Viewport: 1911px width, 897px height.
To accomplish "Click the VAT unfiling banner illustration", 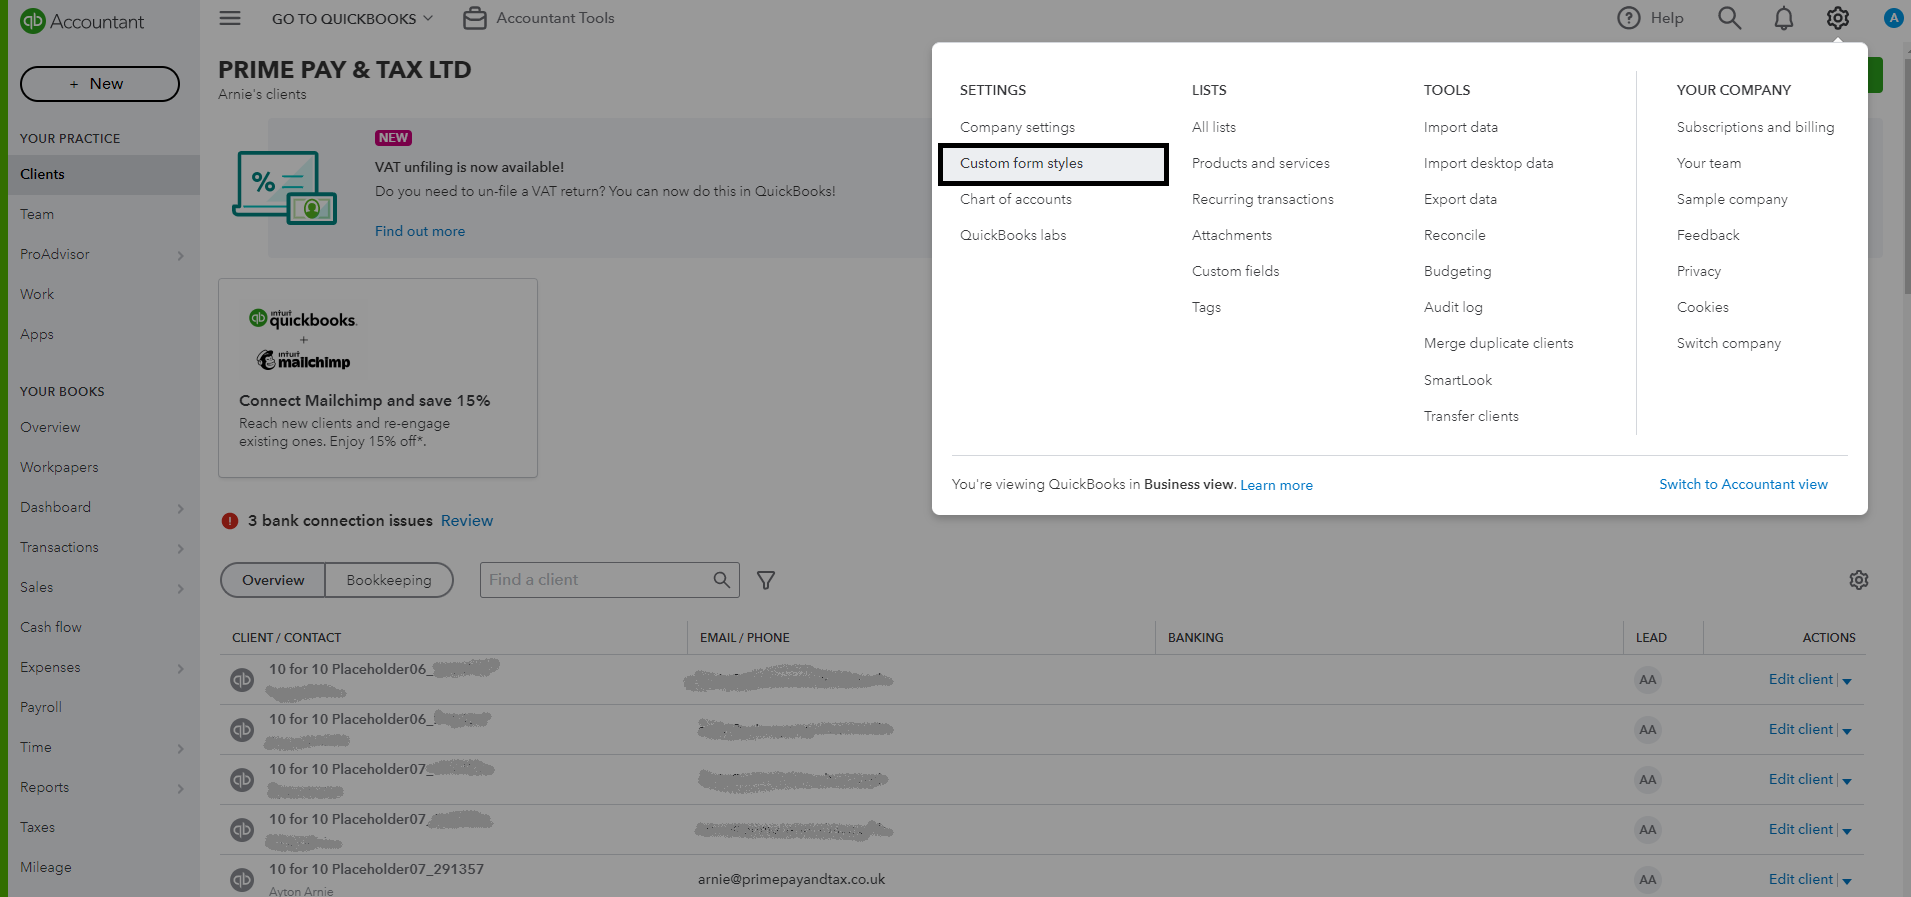I will coord(285,188).
